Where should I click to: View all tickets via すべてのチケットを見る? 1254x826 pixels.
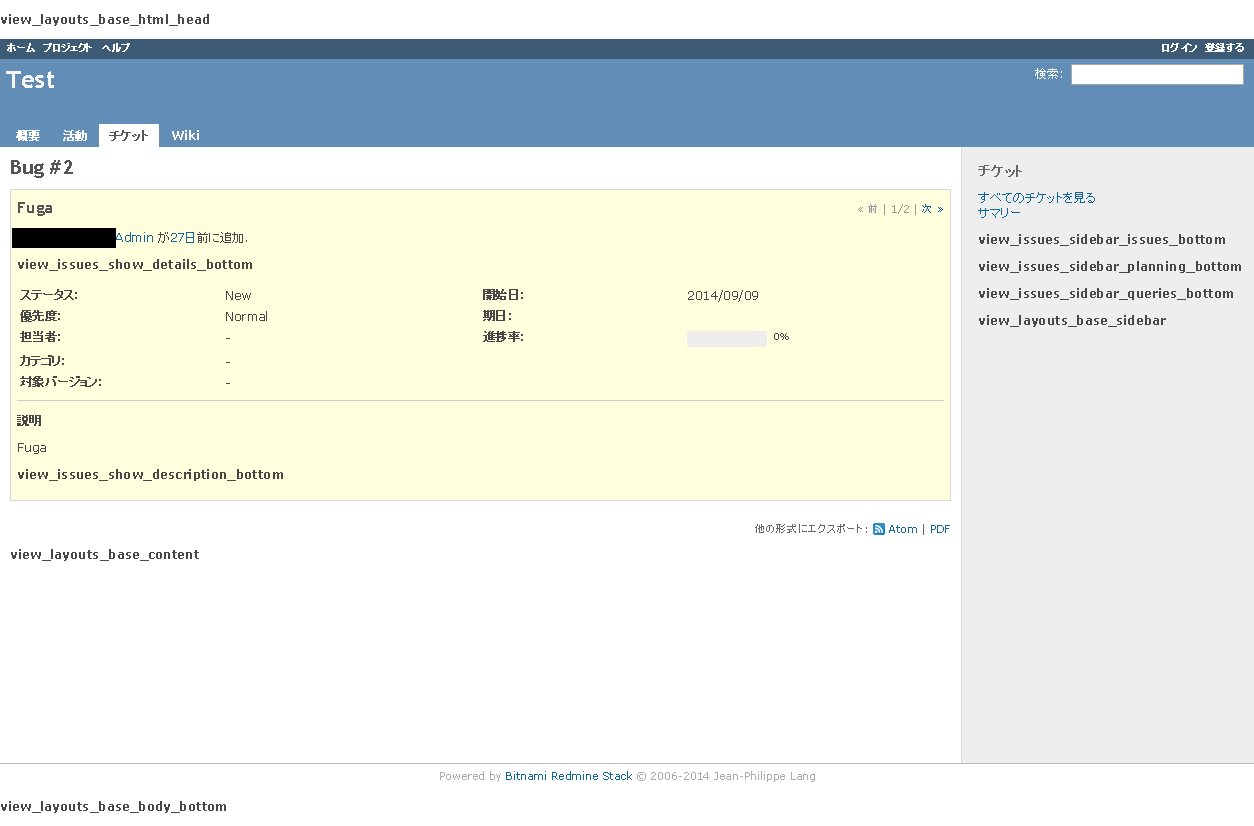click(1037, 197)
